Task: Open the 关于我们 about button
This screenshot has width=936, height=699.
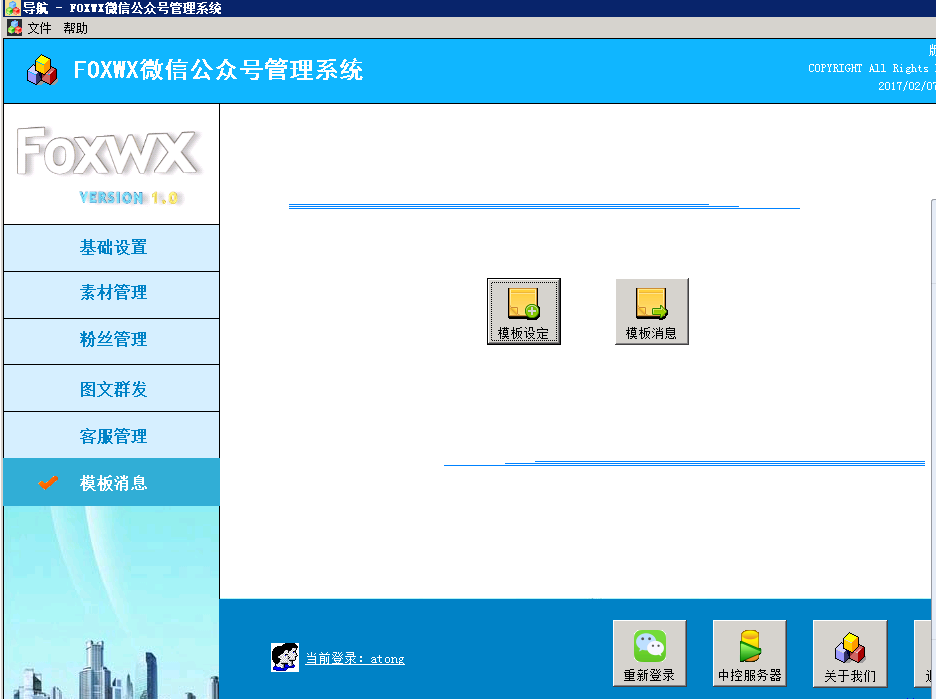Action: point(850,653)
